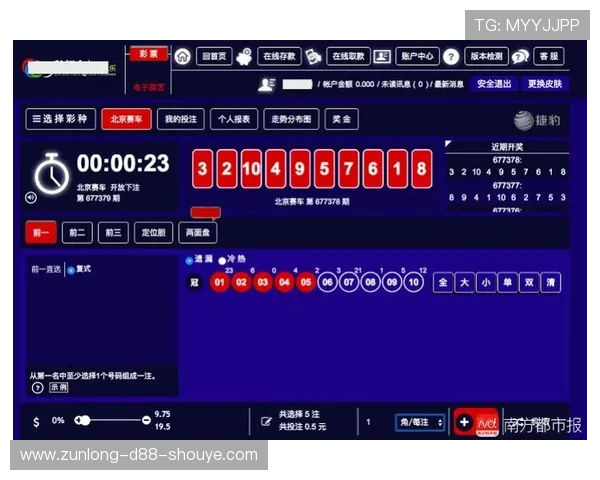Click the 安全退出 button
600x480 pixels.
click(x=493, y=84)
